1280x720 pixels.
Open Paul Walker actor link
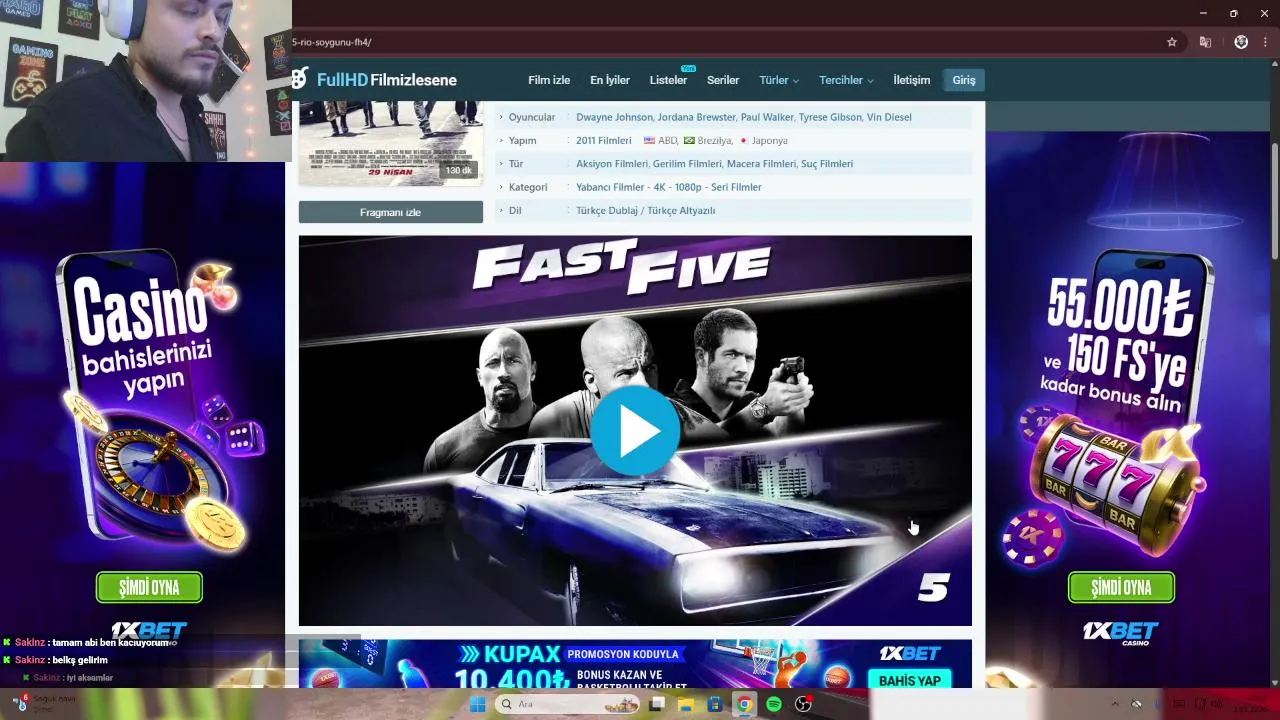click(767, 117)
